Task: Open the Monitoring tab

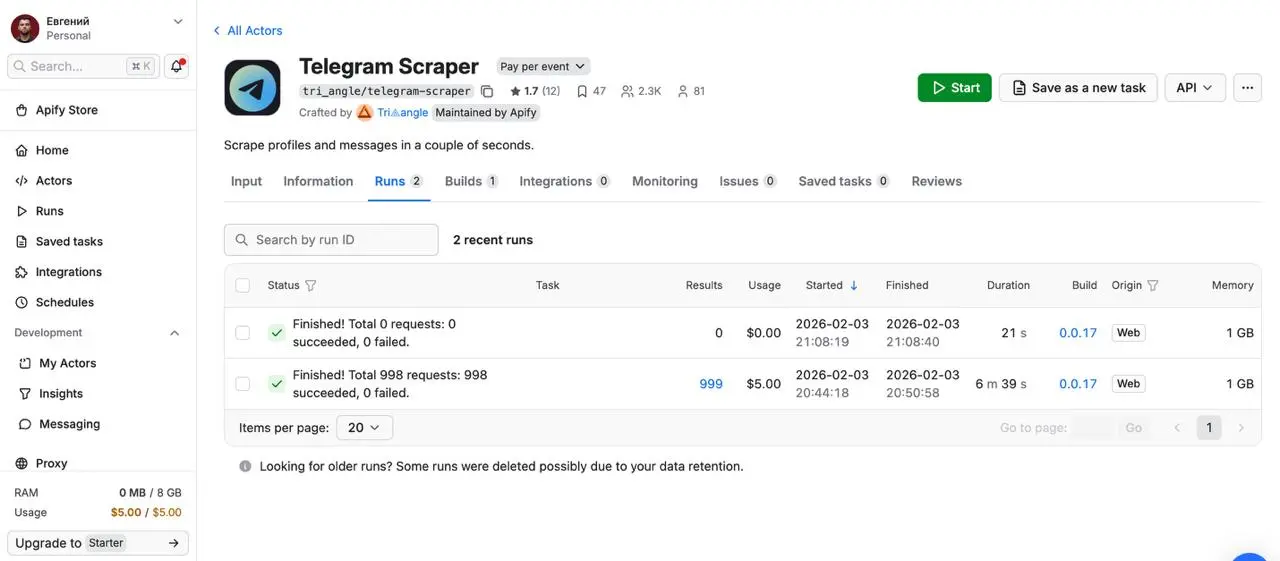Action: point(665,181)
